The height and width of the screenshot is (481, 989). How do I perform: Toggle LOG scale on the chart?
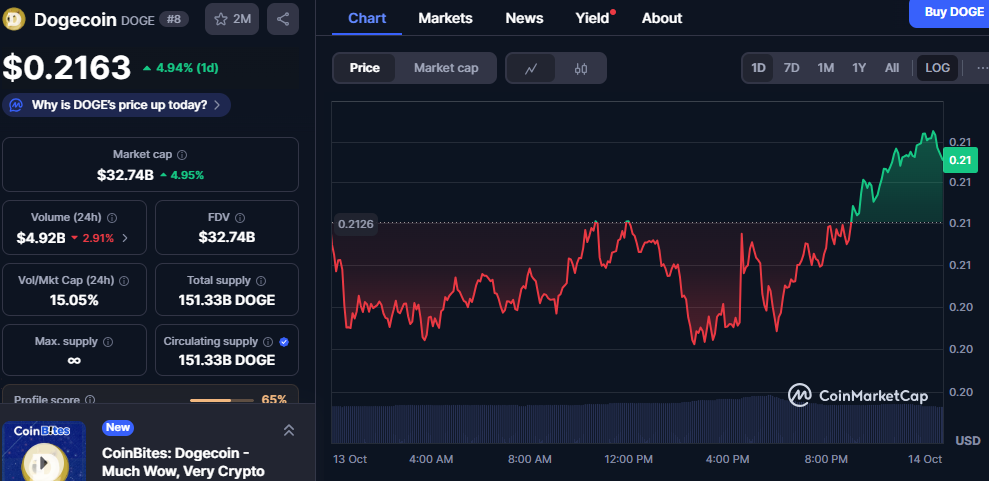pyautogui.click(x=937, y=68)
